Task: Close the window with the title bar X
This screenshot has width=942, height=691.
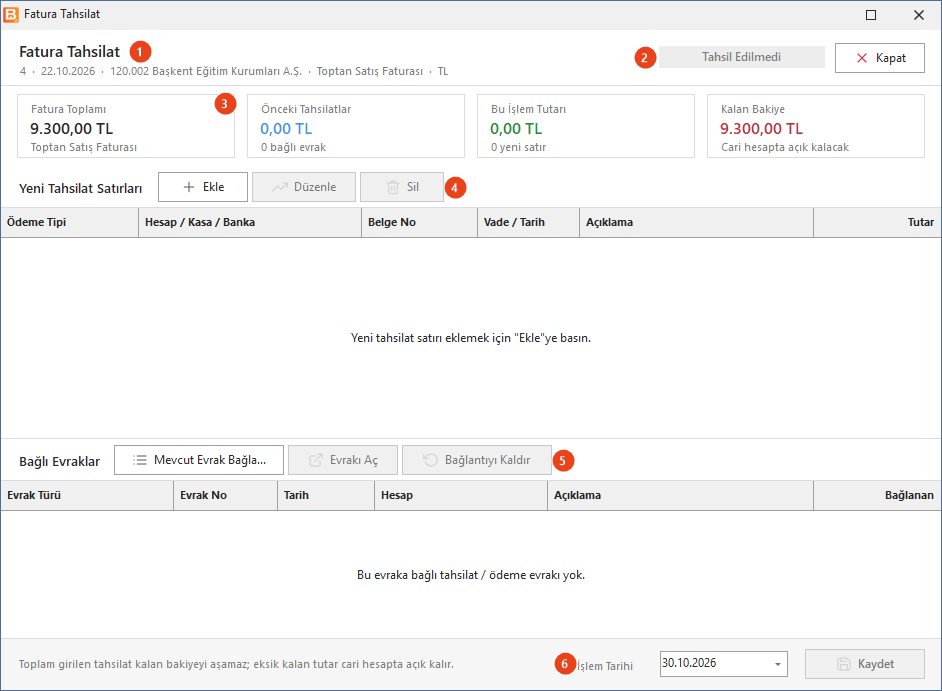Action: coord(919,15)
